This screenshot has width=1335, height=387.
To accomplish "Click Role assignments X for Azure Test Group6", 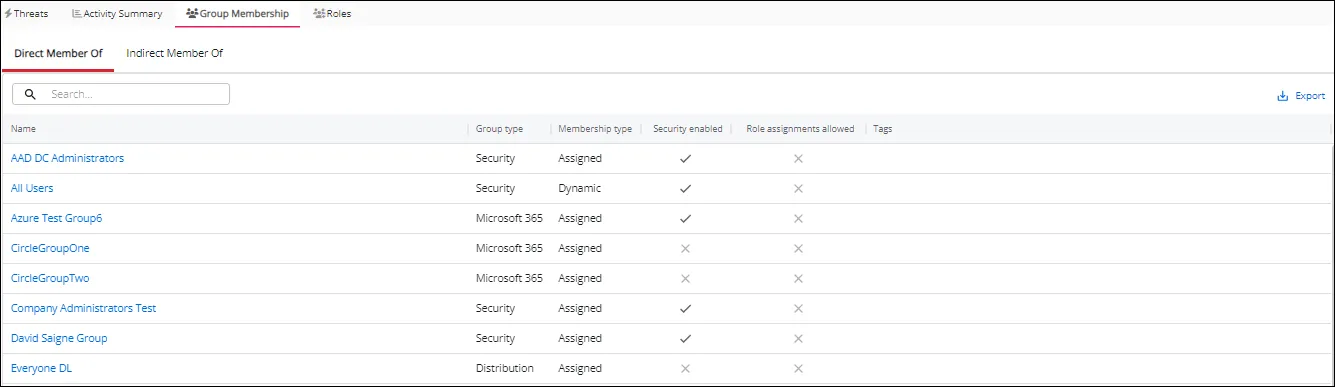I will coord(798,218).
